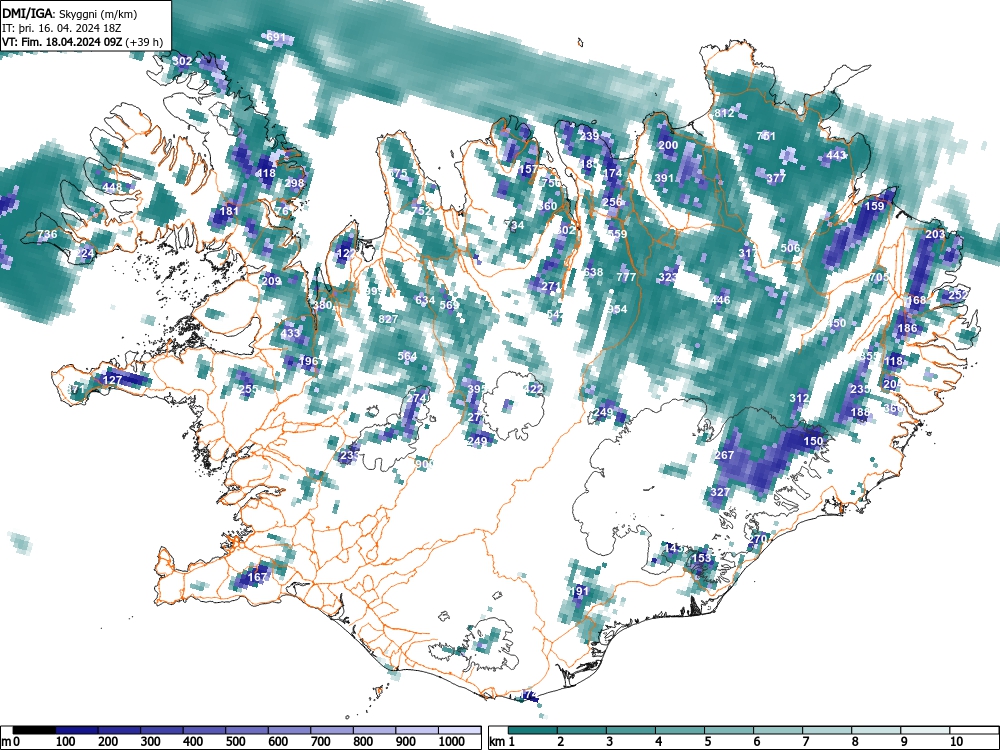Click the 191 visibility value on the map
Image resolution: width=1000 pixels, height=750 pixels.
coord(579,591)
